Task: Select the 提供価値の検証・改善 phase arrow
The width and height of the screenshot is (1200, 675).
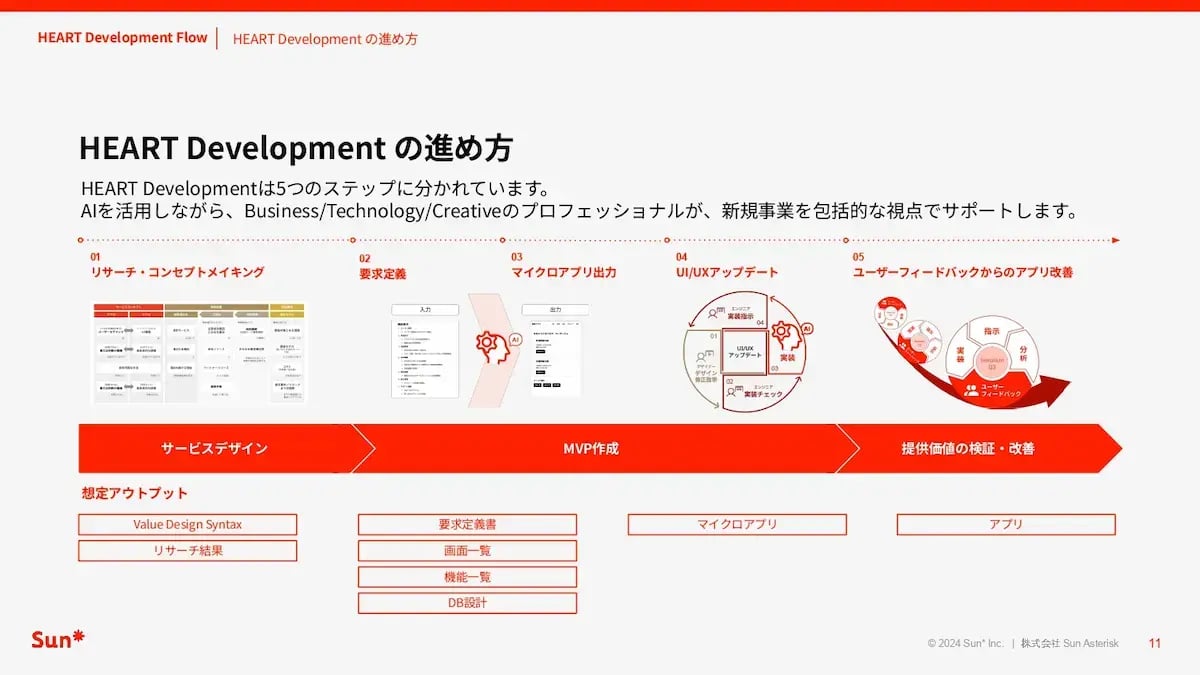Action: [x=967, y=448]
